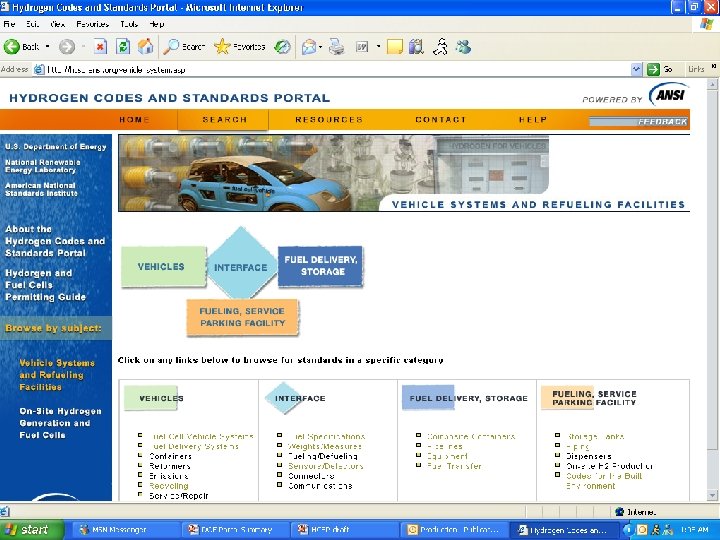Click the FEEDBACK button
Image resolution: width=720 pixels, height=540 pixels.
click(x=638, y=122)
